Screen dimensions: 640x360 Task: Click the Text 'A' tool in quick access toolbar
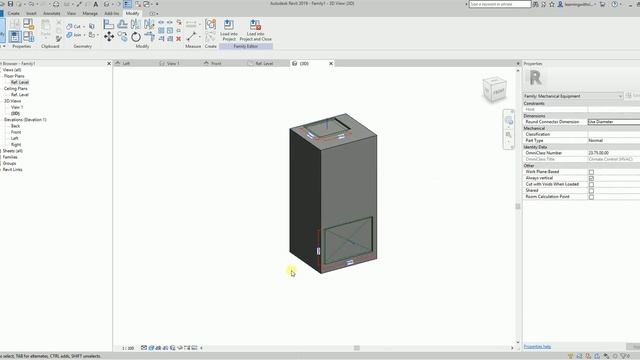[x=96, y=4]
